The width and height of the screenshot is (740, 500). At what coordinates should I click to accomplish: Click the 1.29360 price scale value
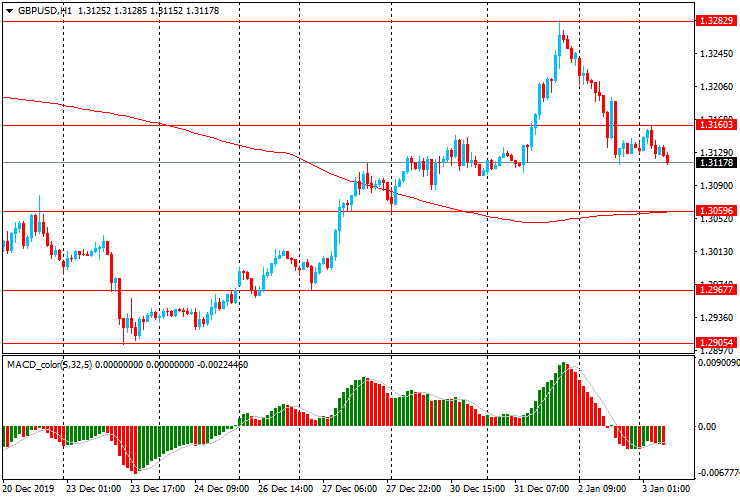point(716,318)
